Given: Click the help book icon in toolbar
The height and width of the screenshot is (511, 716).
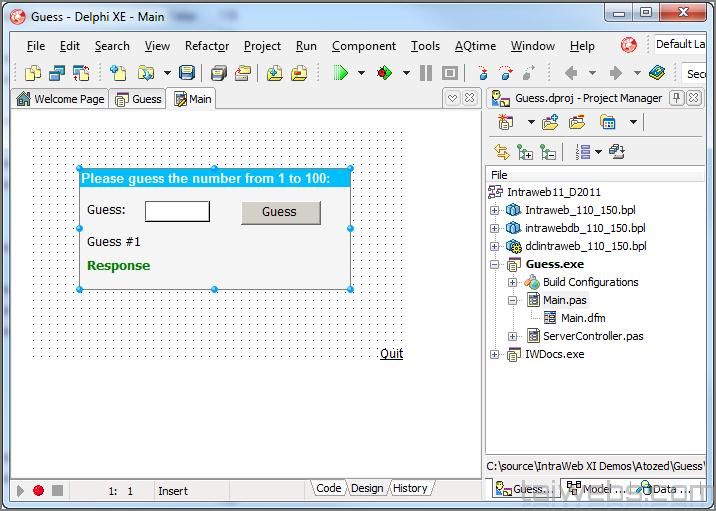Looking at the screenshot, I should click(656, 73).
